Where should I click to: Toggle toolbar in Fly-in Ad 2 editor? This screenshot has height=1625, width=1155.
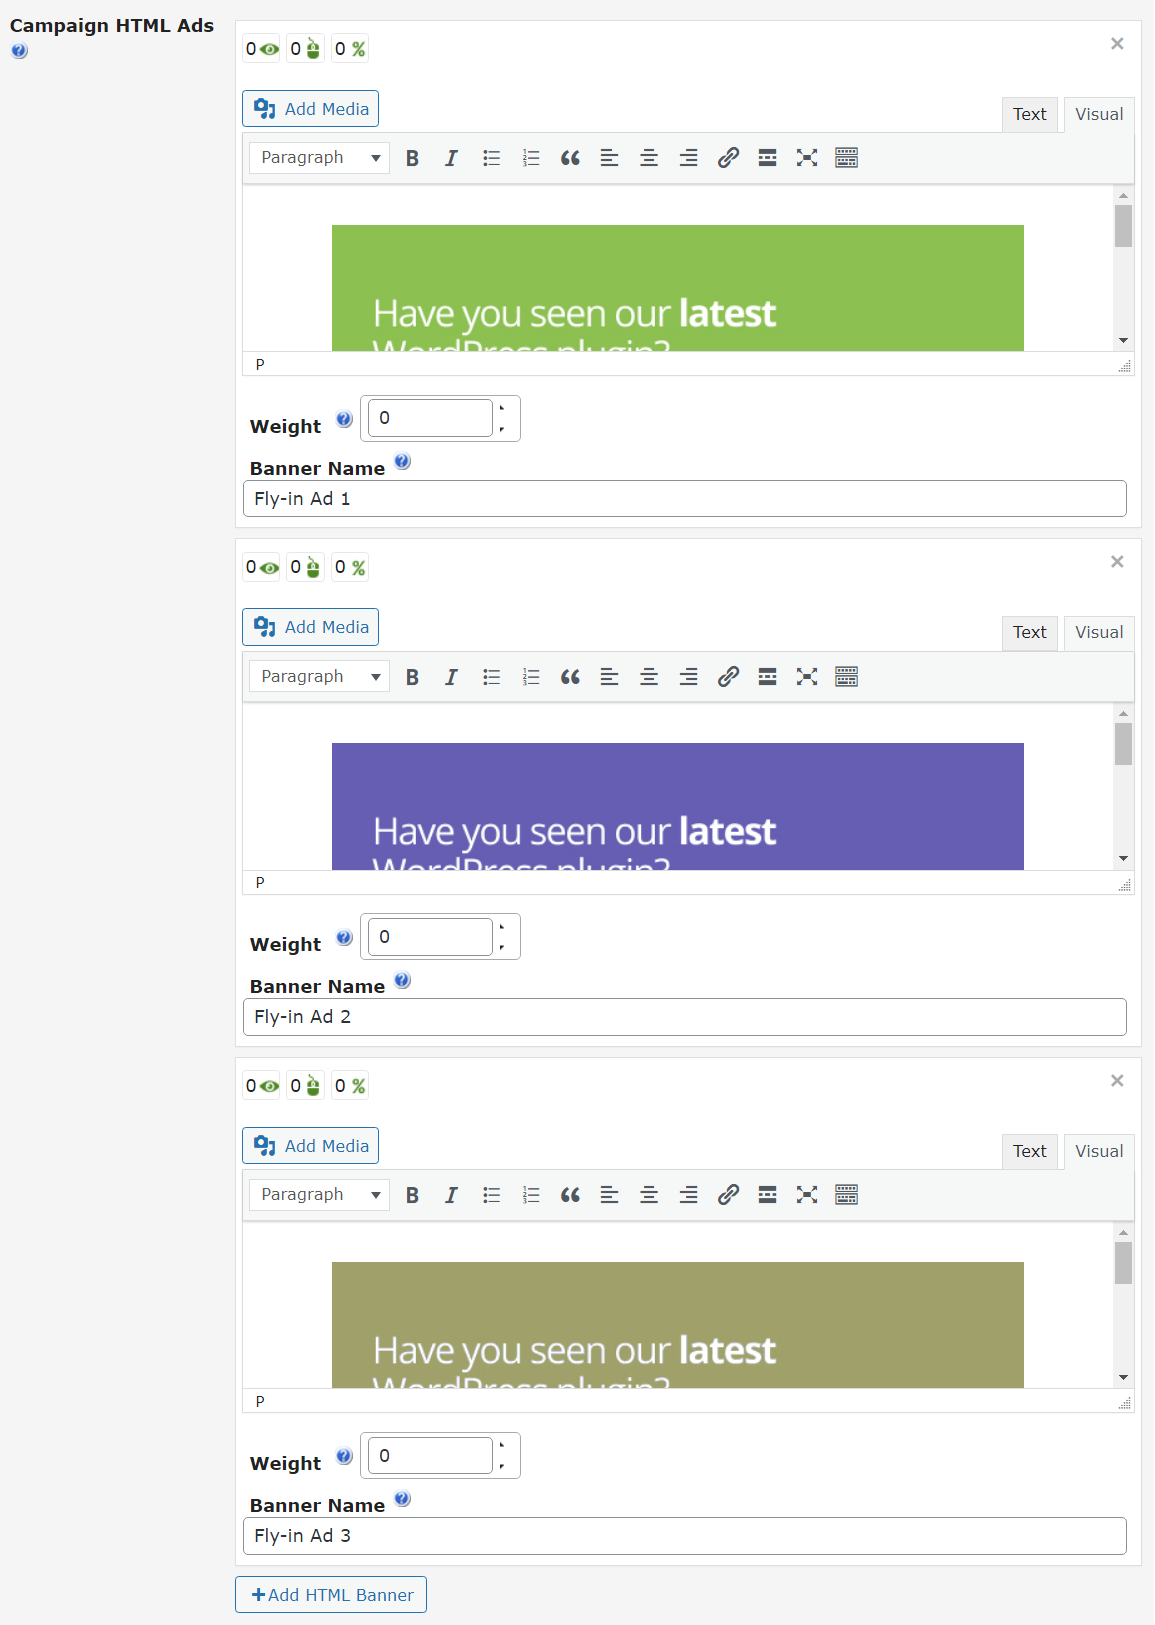coord(846,677)
